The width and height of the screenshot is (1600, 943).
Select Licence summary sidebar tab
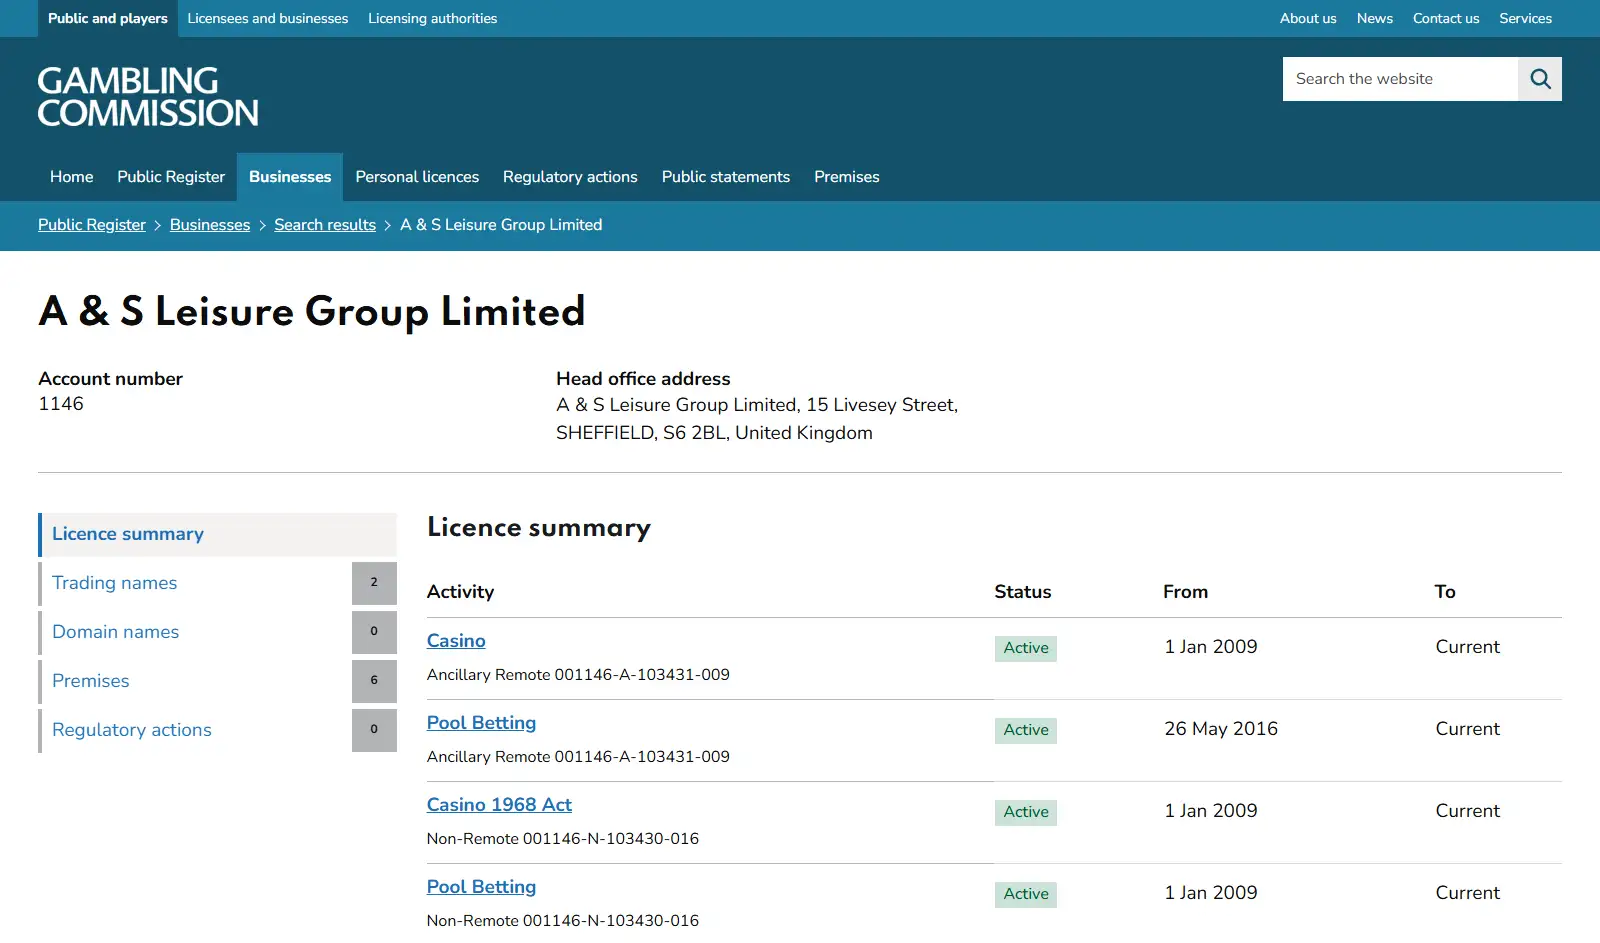pos(218,534)
